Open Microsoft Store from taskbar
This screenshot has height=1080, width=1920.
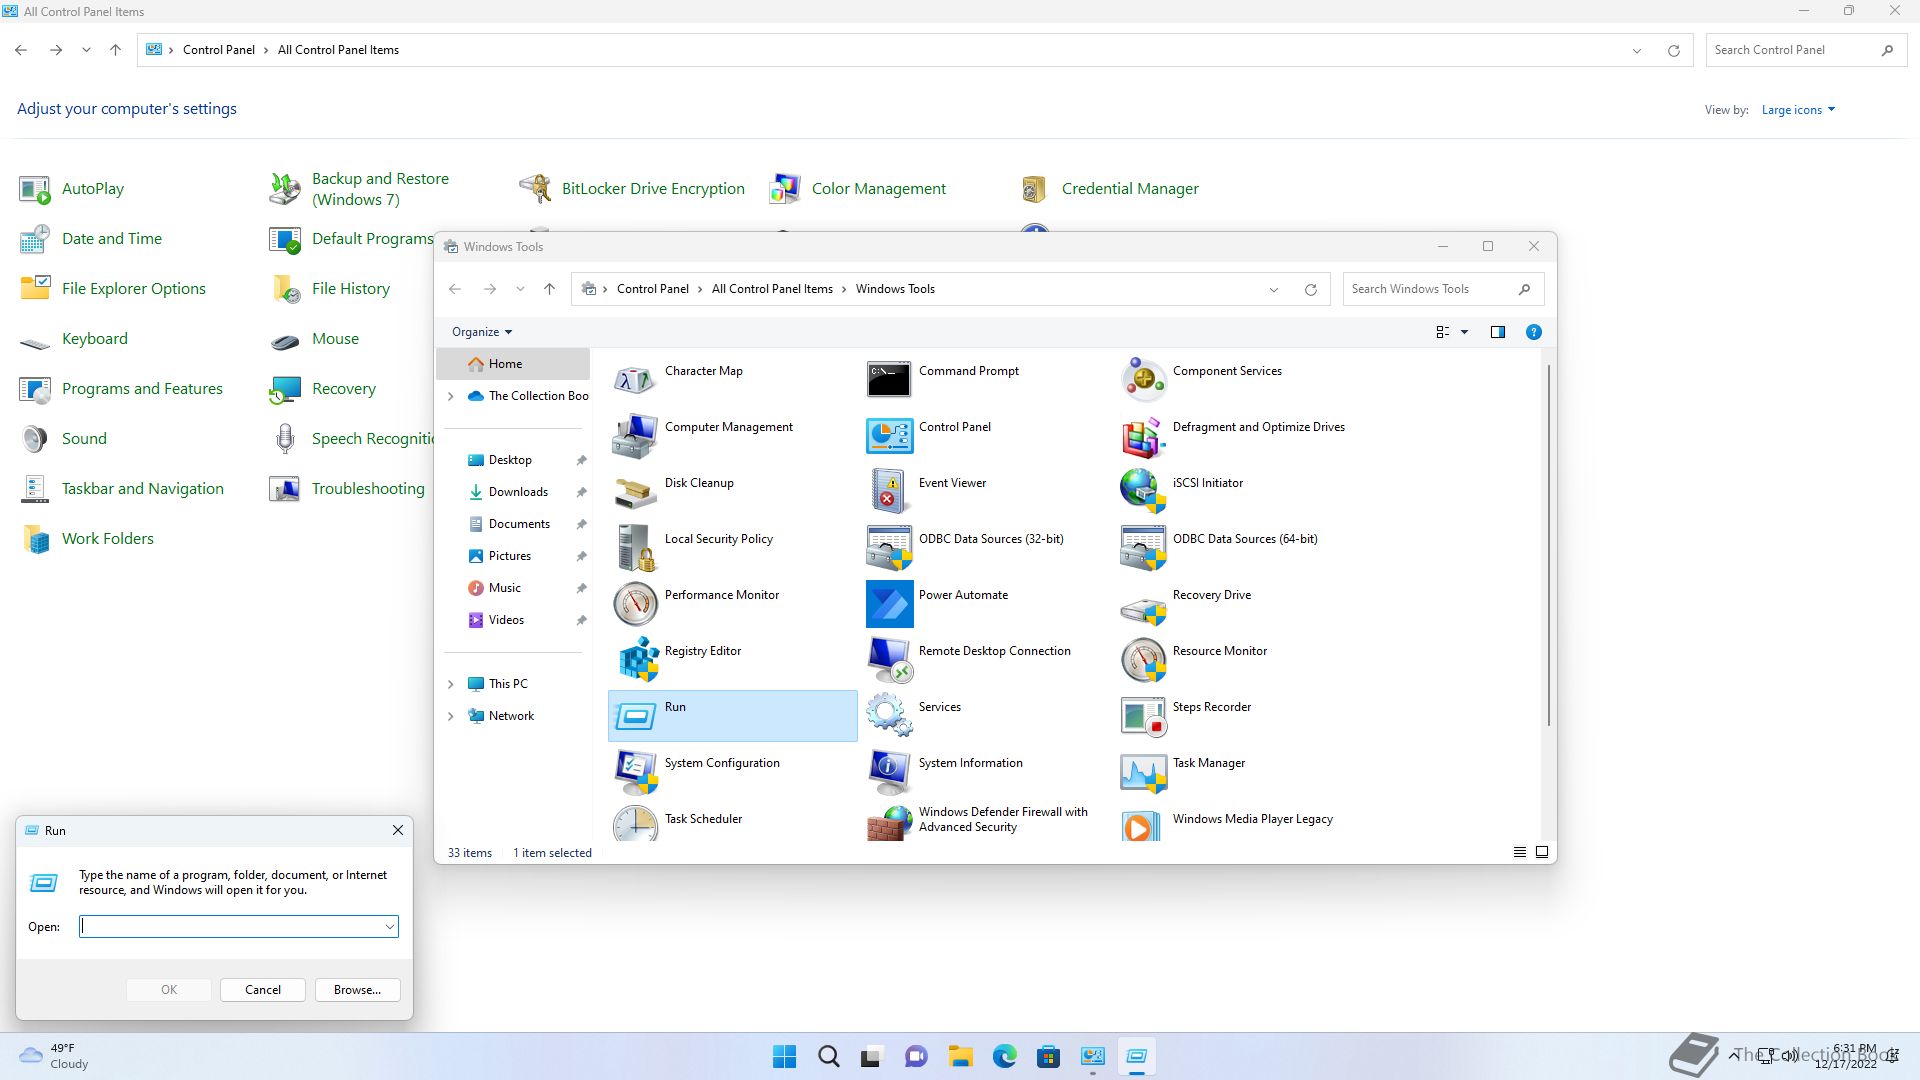pyautogui.click(x=1048, y=1056)
